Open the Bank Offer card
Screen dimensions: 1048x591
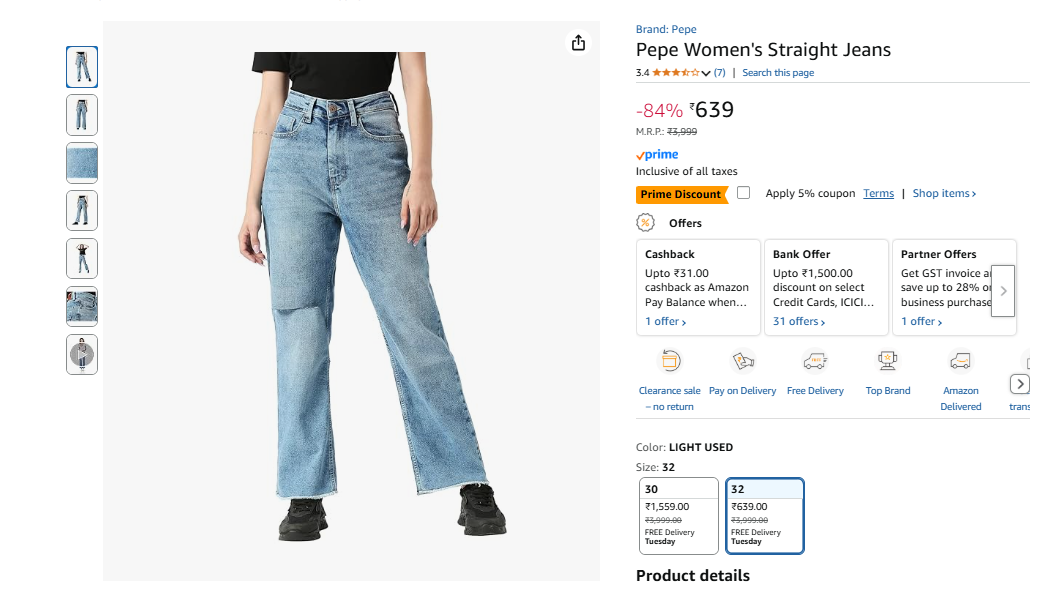click(826, 287)
